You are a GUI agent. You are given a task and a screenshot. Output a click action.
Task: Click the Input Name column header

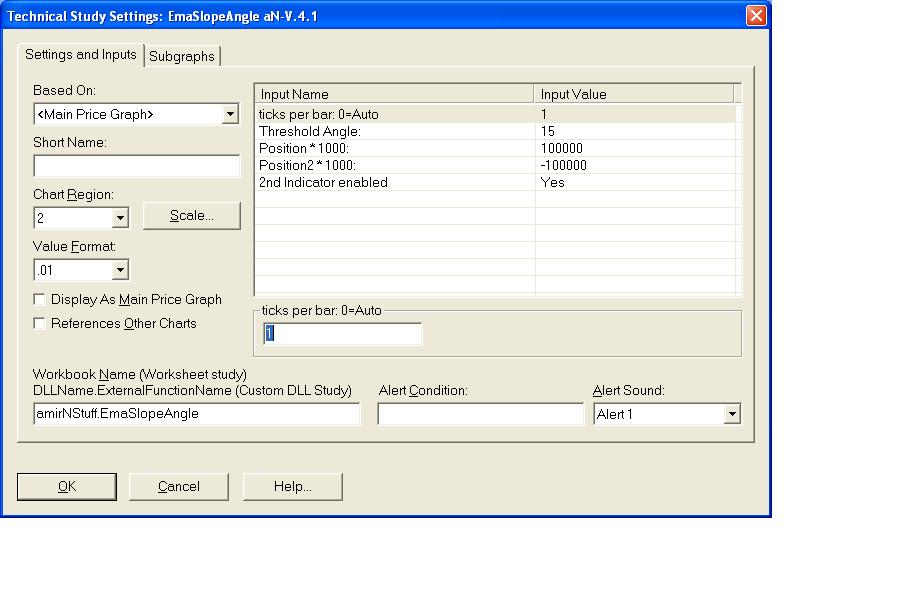point(395,94)
